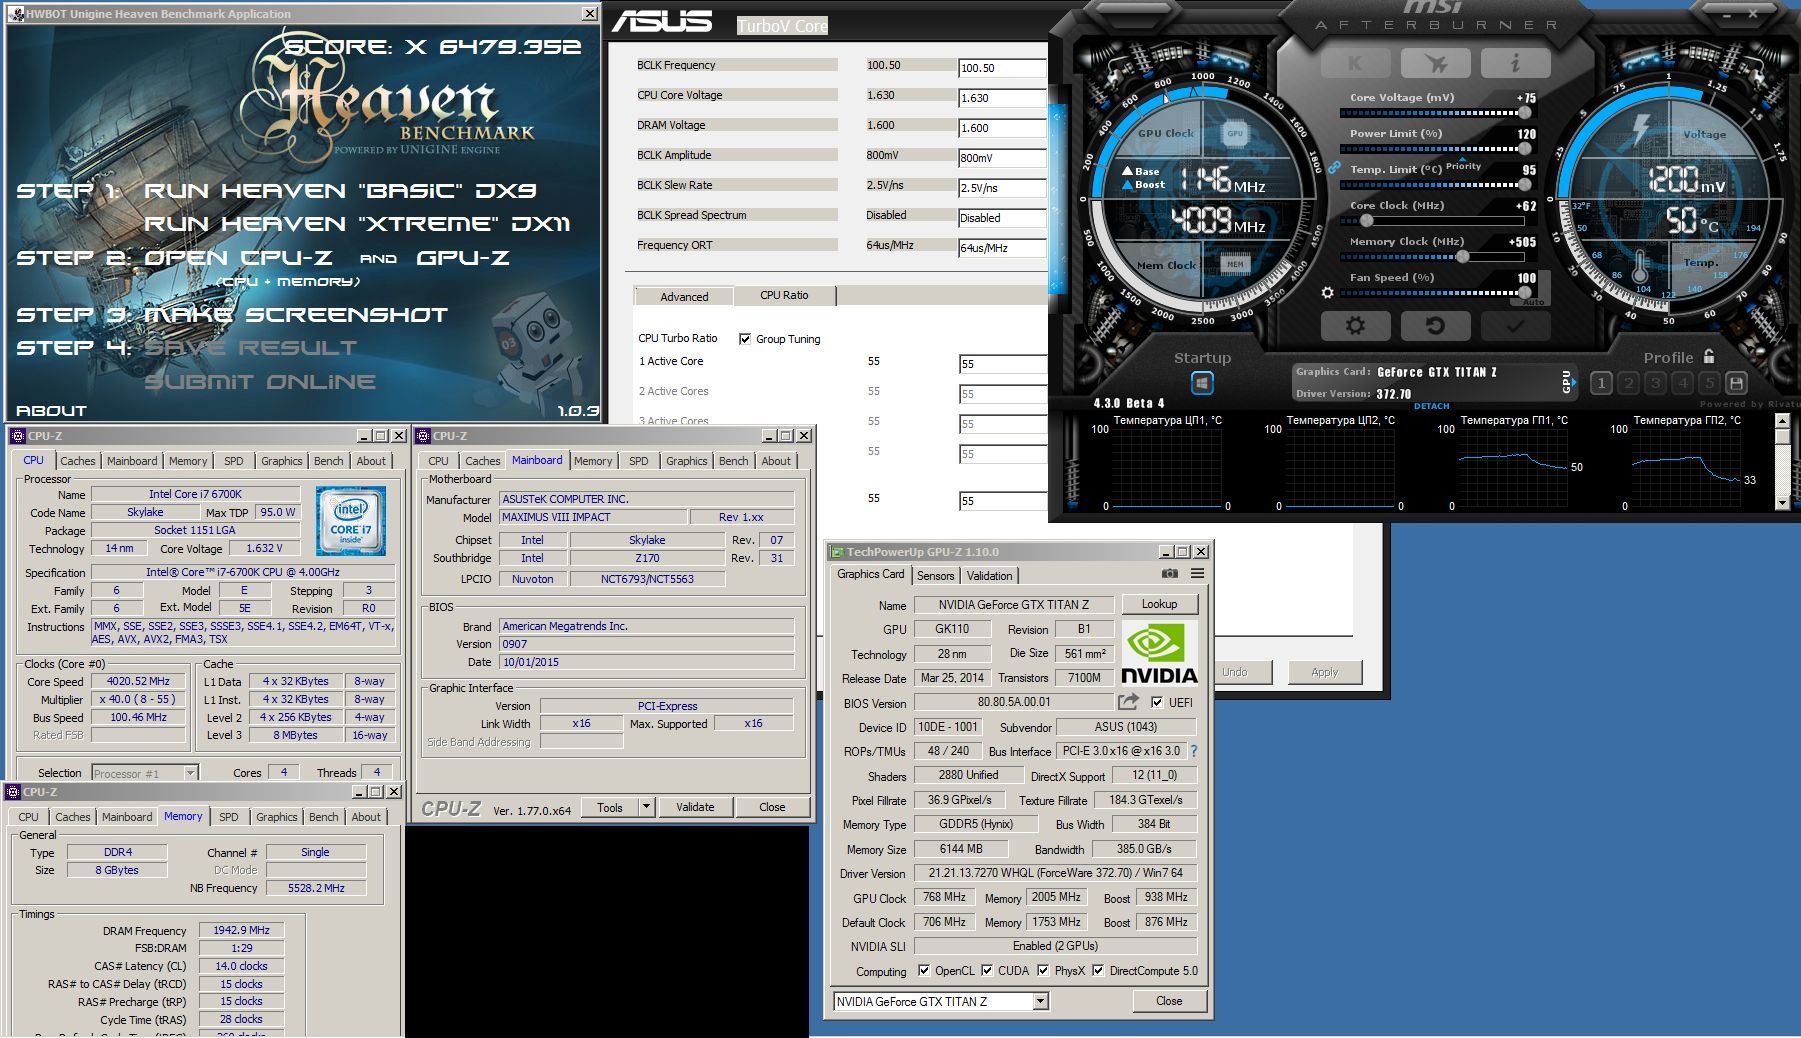Toggle the CUDA checkbox in GPU-Z
The image size is (1801, 1038).
click(987, 970)
